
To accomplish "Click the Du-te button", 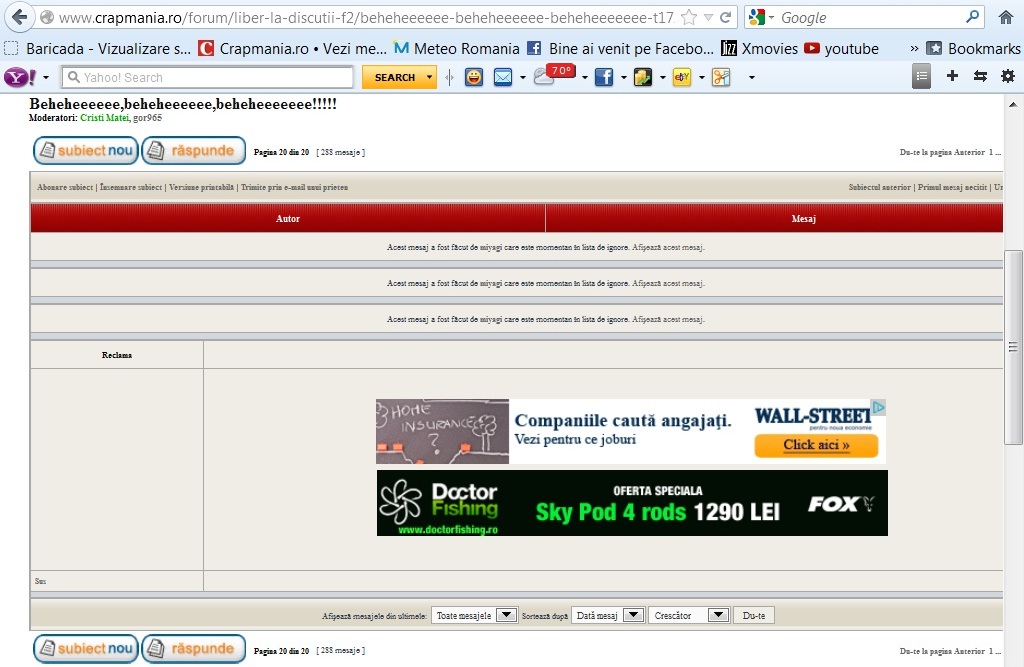I will click(754, 615).
